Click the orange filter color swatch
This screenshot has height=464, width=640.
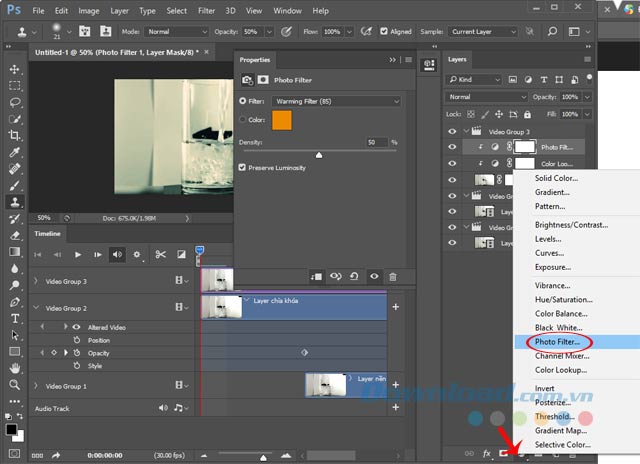[x=280, y=120]
